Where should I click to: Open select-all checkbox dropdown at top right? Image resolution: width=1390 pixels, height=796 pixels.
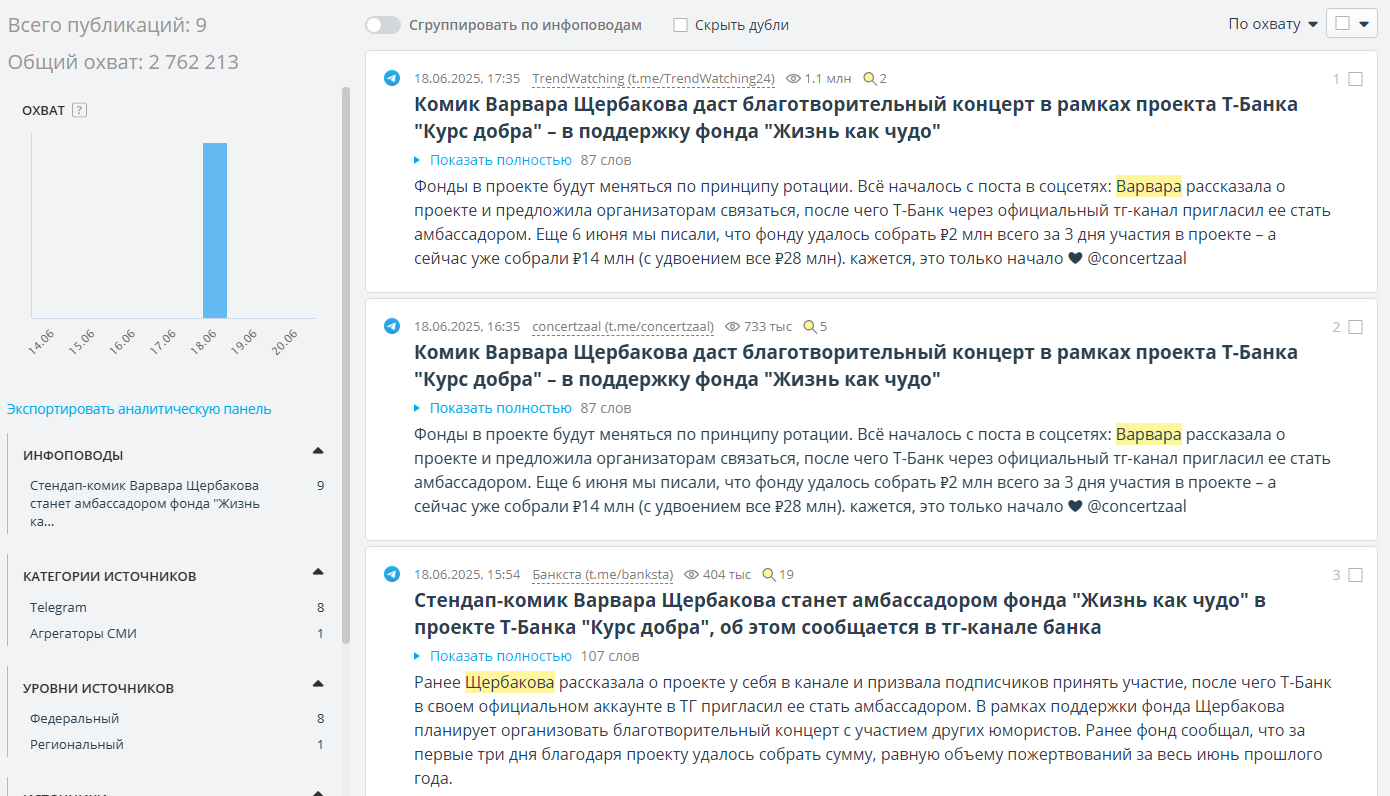1363,24
